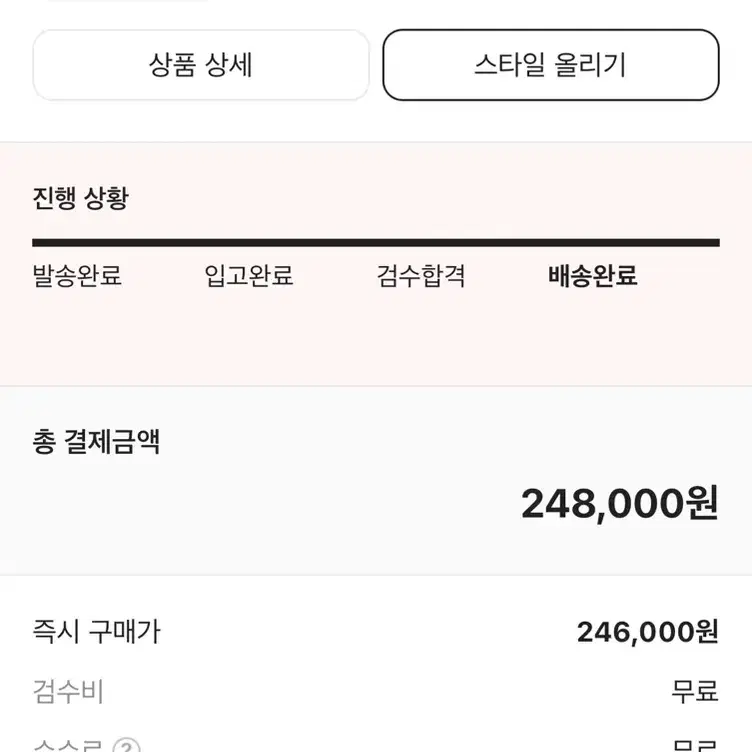
Task: Tap the 스타일 올리기 button
Action: [x=551, y=65]
